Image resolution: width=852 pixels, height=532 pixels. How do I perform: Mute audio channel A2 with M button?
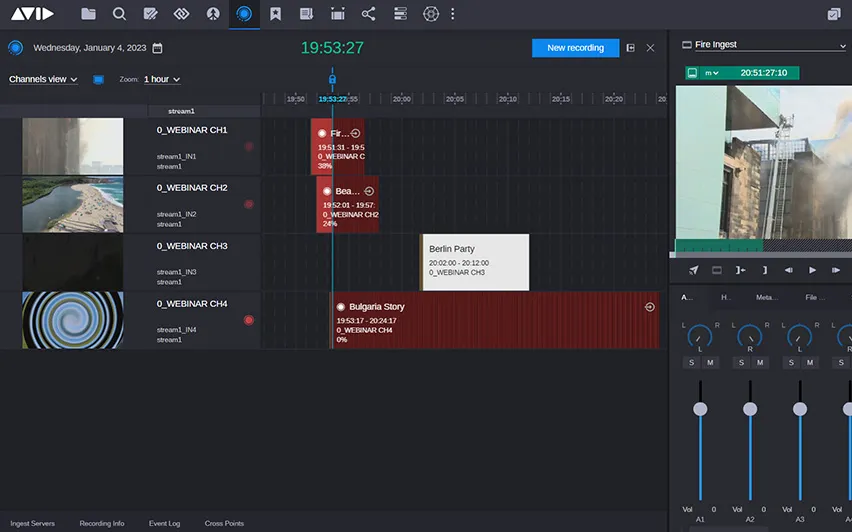[760, 362]
